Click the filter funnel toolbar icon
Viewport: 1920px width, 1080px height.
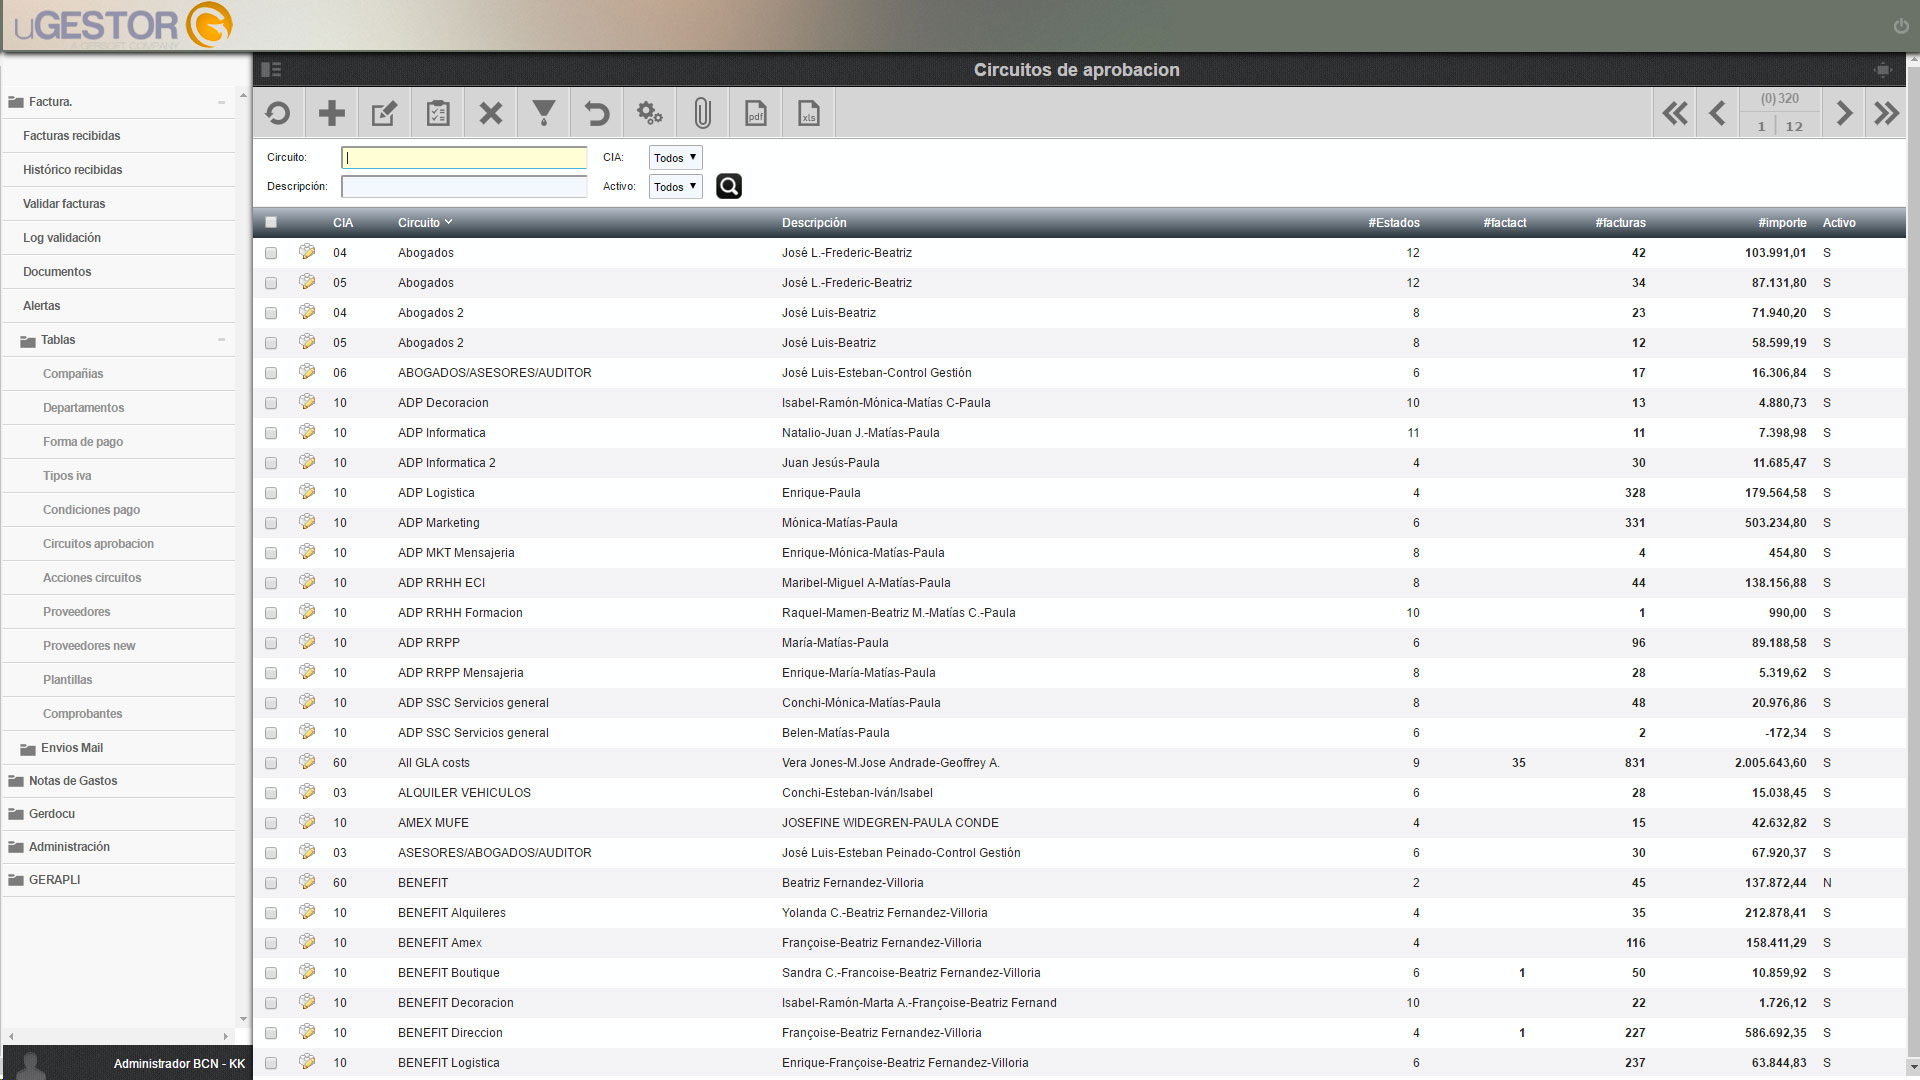pyautogui.click(x=543, y=113)
